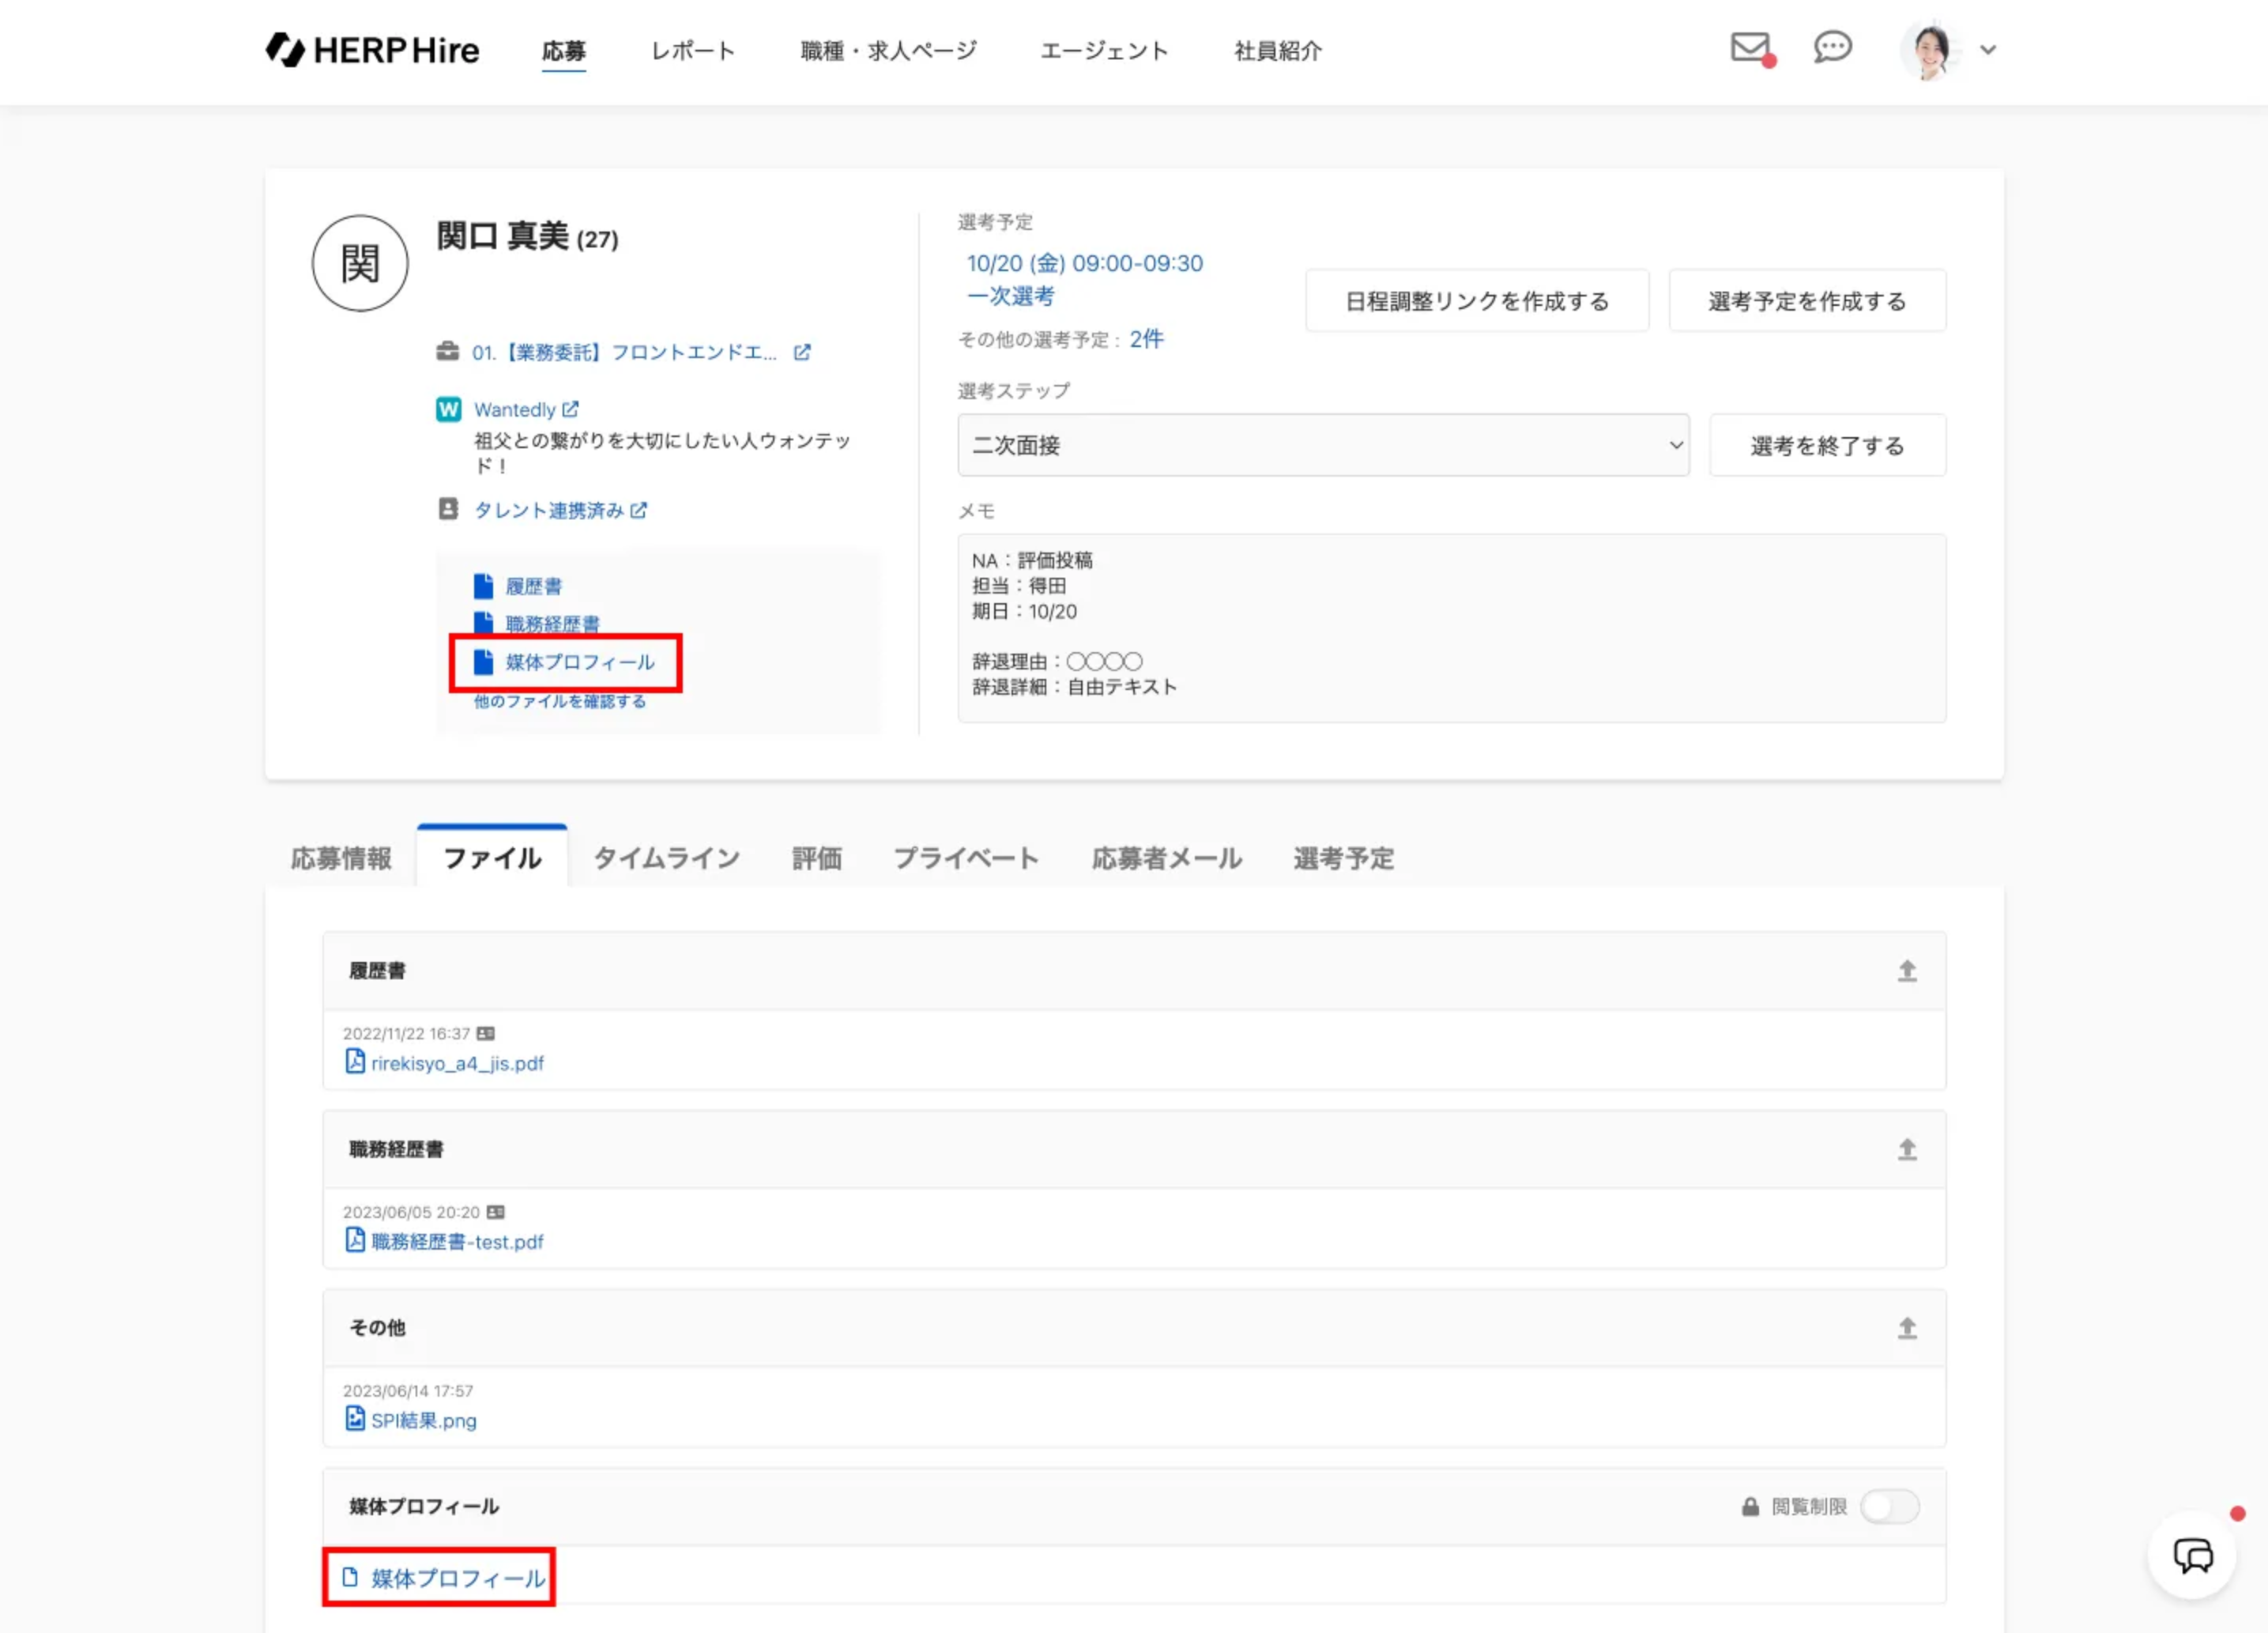Click into the メモ text area

(1450, 627)
